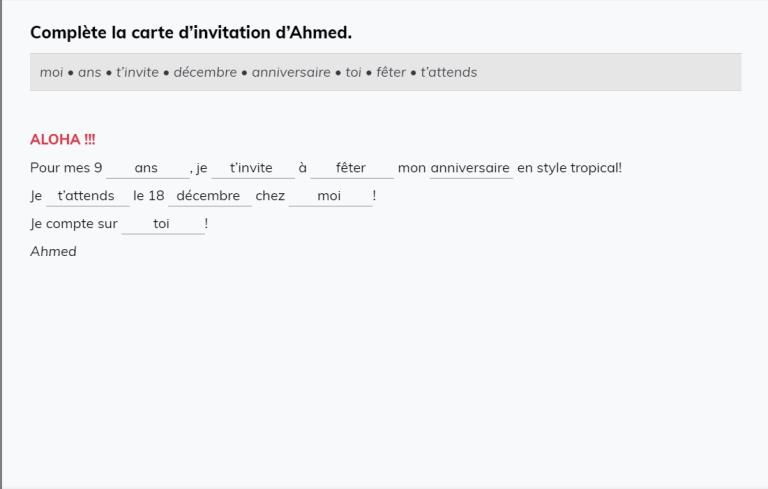Select the blank after "Je compte sur"
768x489 pixels.
(162, 224)
